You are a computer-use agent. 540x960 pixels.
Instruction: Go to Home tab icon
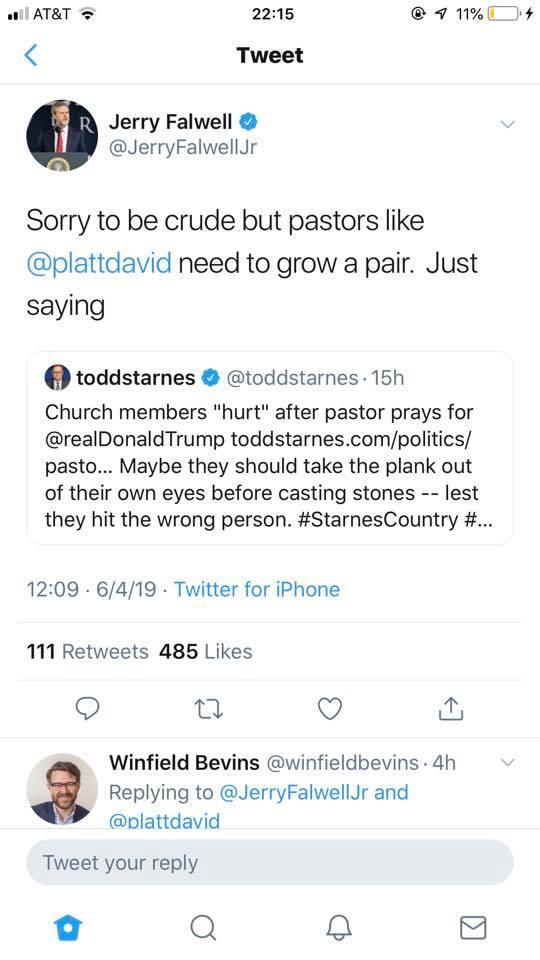coord(68,928)
